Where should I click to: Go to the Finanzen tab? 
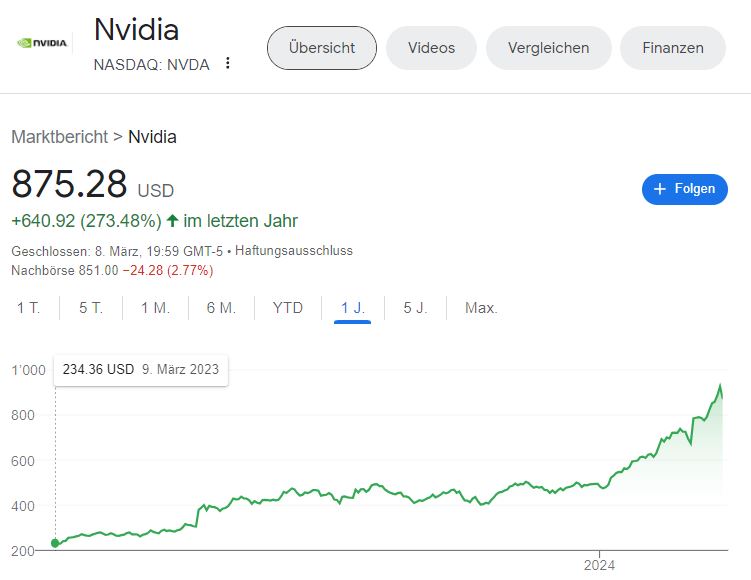tap(673, 48)
